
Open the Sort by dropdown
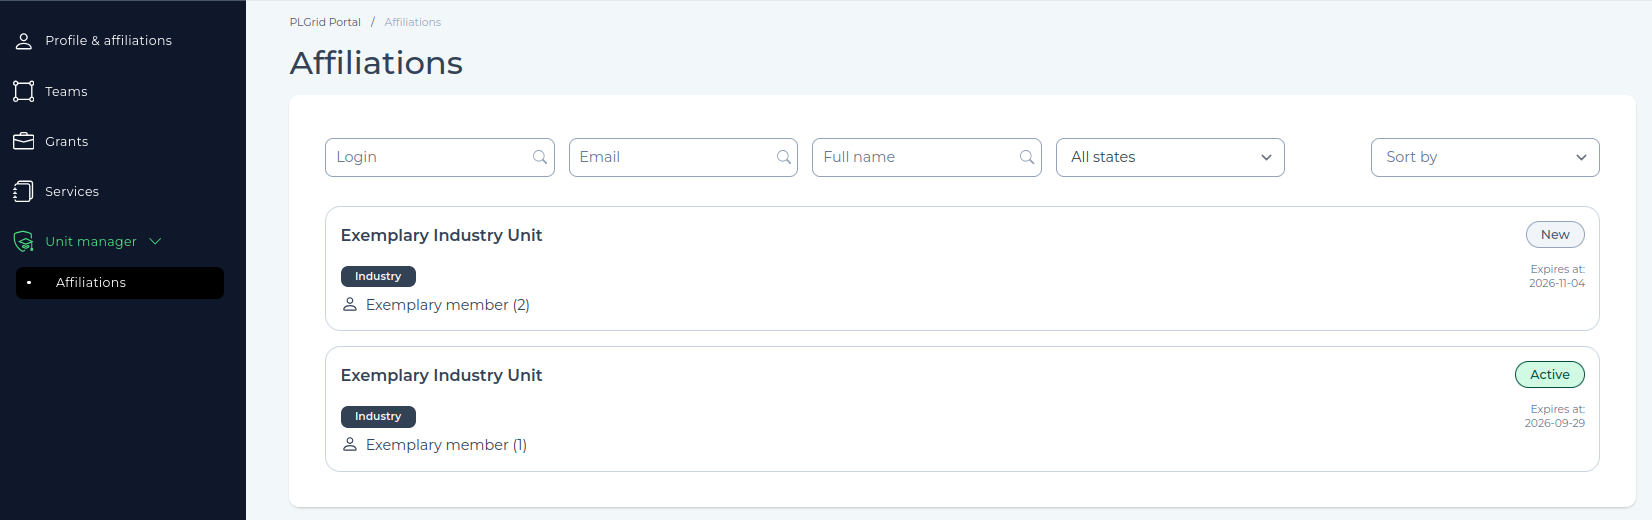(1485, 157)
